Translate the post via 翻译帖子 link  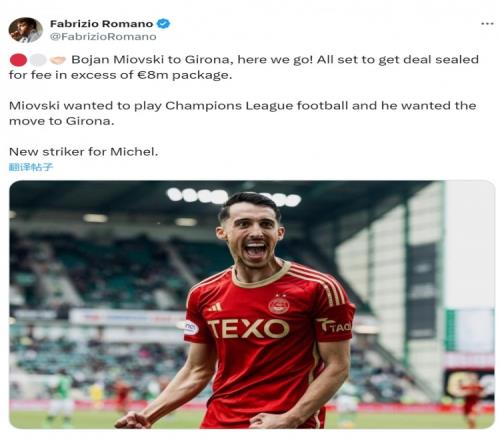pos(31,167)
